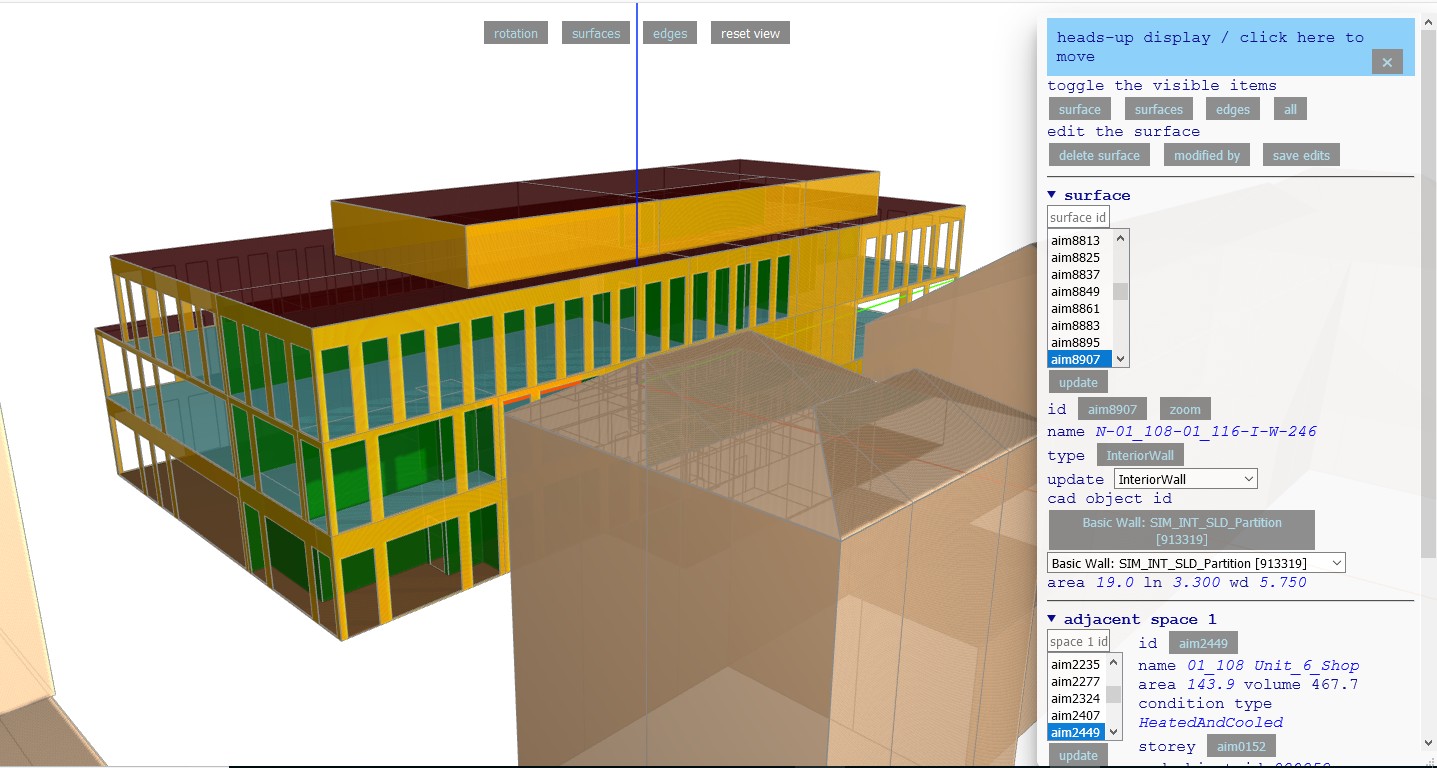Toggle surfaces visibility from top toolbar
This screenshot has width=1437, height=768.
pyautogui.click(x=596, y=33)
